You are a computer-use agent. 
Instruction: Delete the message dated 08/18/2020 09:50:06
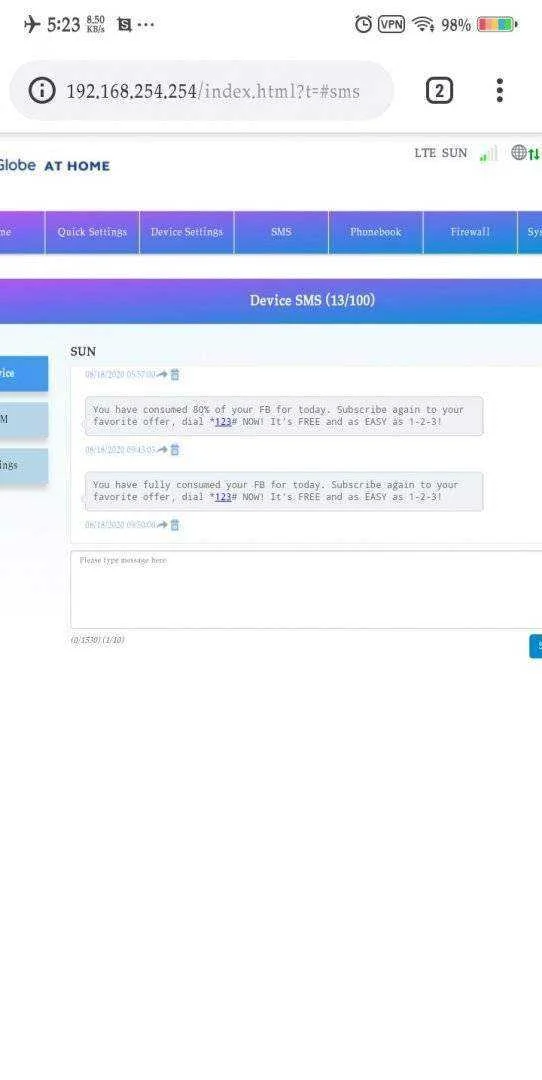coord(175,525)
